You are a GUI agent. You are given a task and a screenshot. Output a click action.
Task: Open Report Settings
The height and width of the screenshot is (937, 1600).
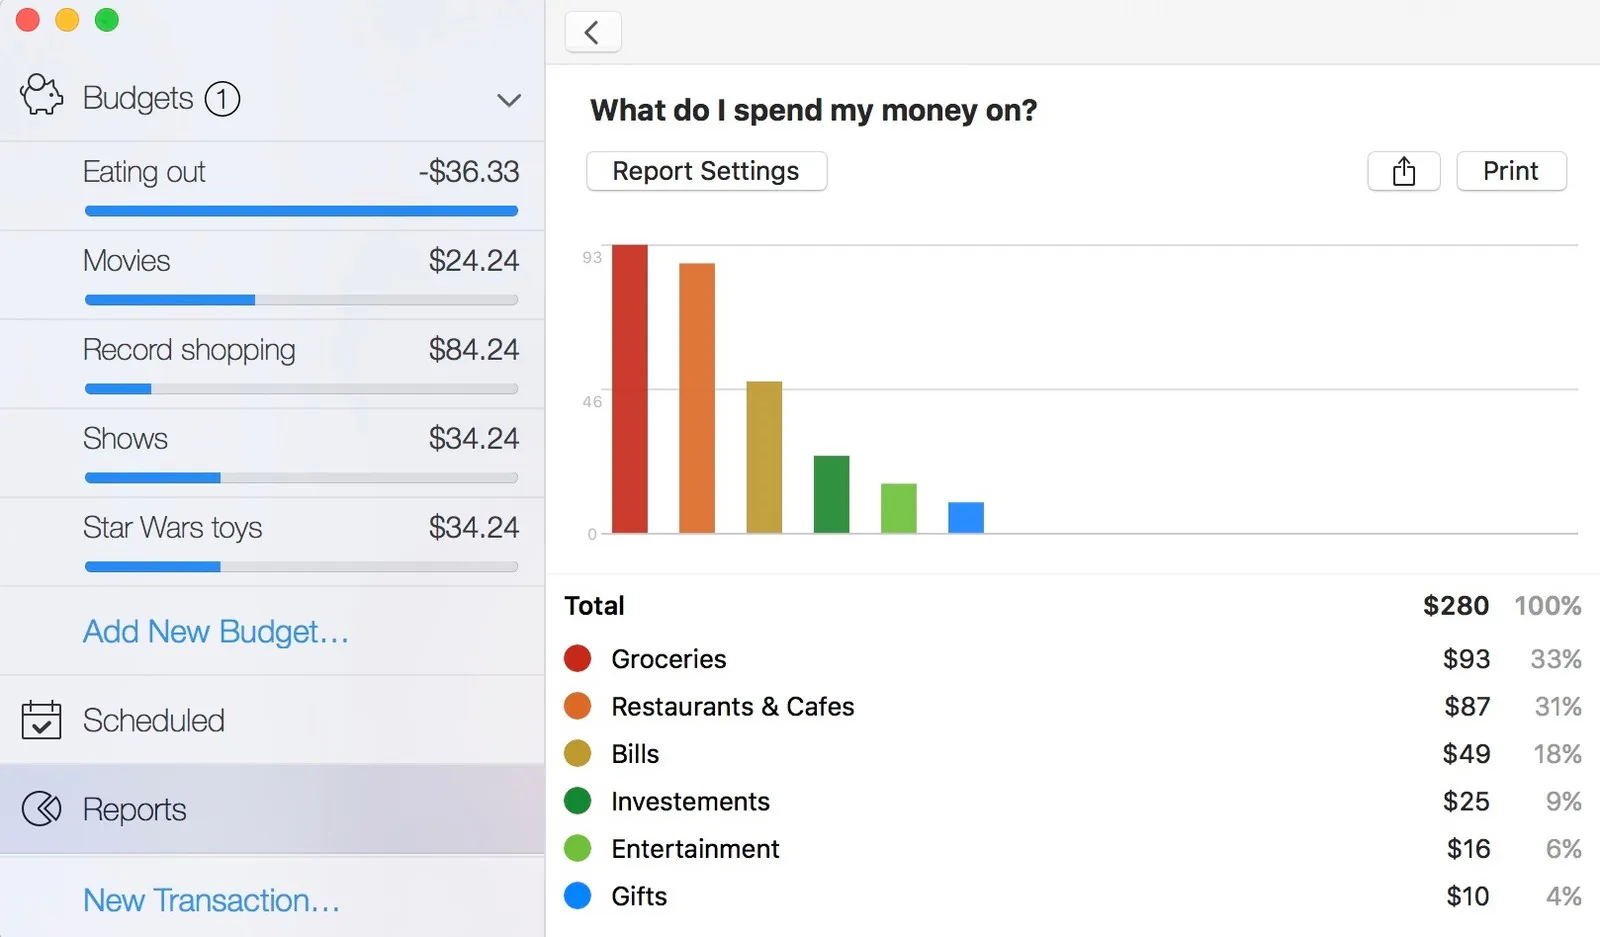click(706, 171)
